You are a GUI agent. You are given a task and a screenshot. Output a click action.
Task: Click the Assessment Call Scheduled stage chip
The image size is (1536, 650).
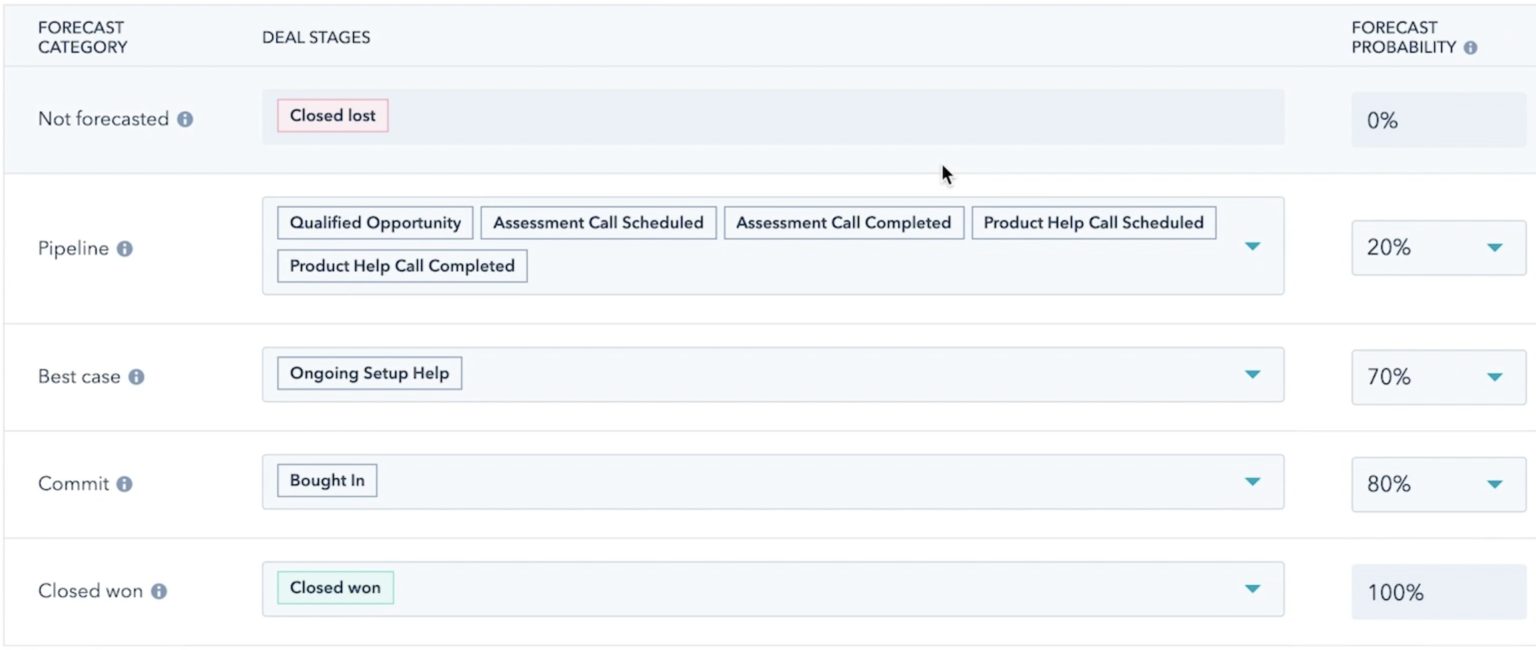coord(597,222)
